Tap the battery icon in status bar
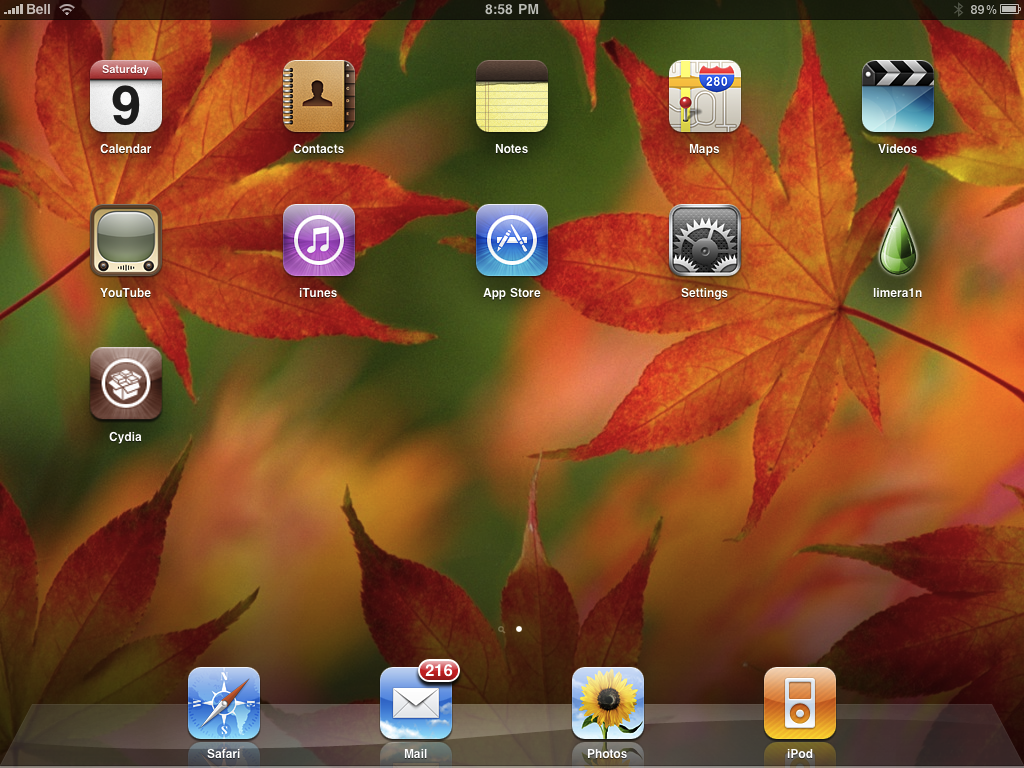1024x768 pixels. [1010, 9]
